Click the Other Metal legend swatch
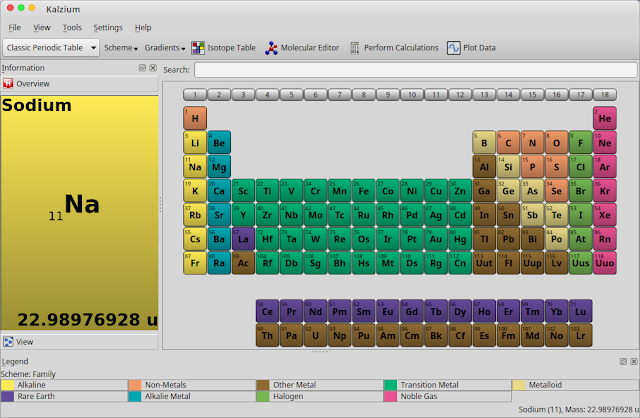 tap(263, 385)
